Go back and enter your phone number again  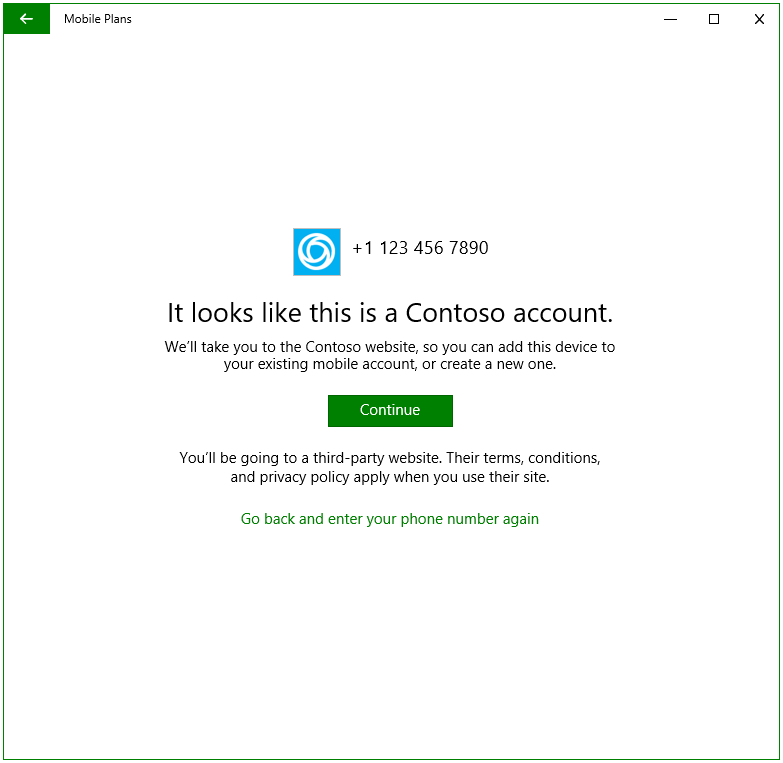coord(390,519)
